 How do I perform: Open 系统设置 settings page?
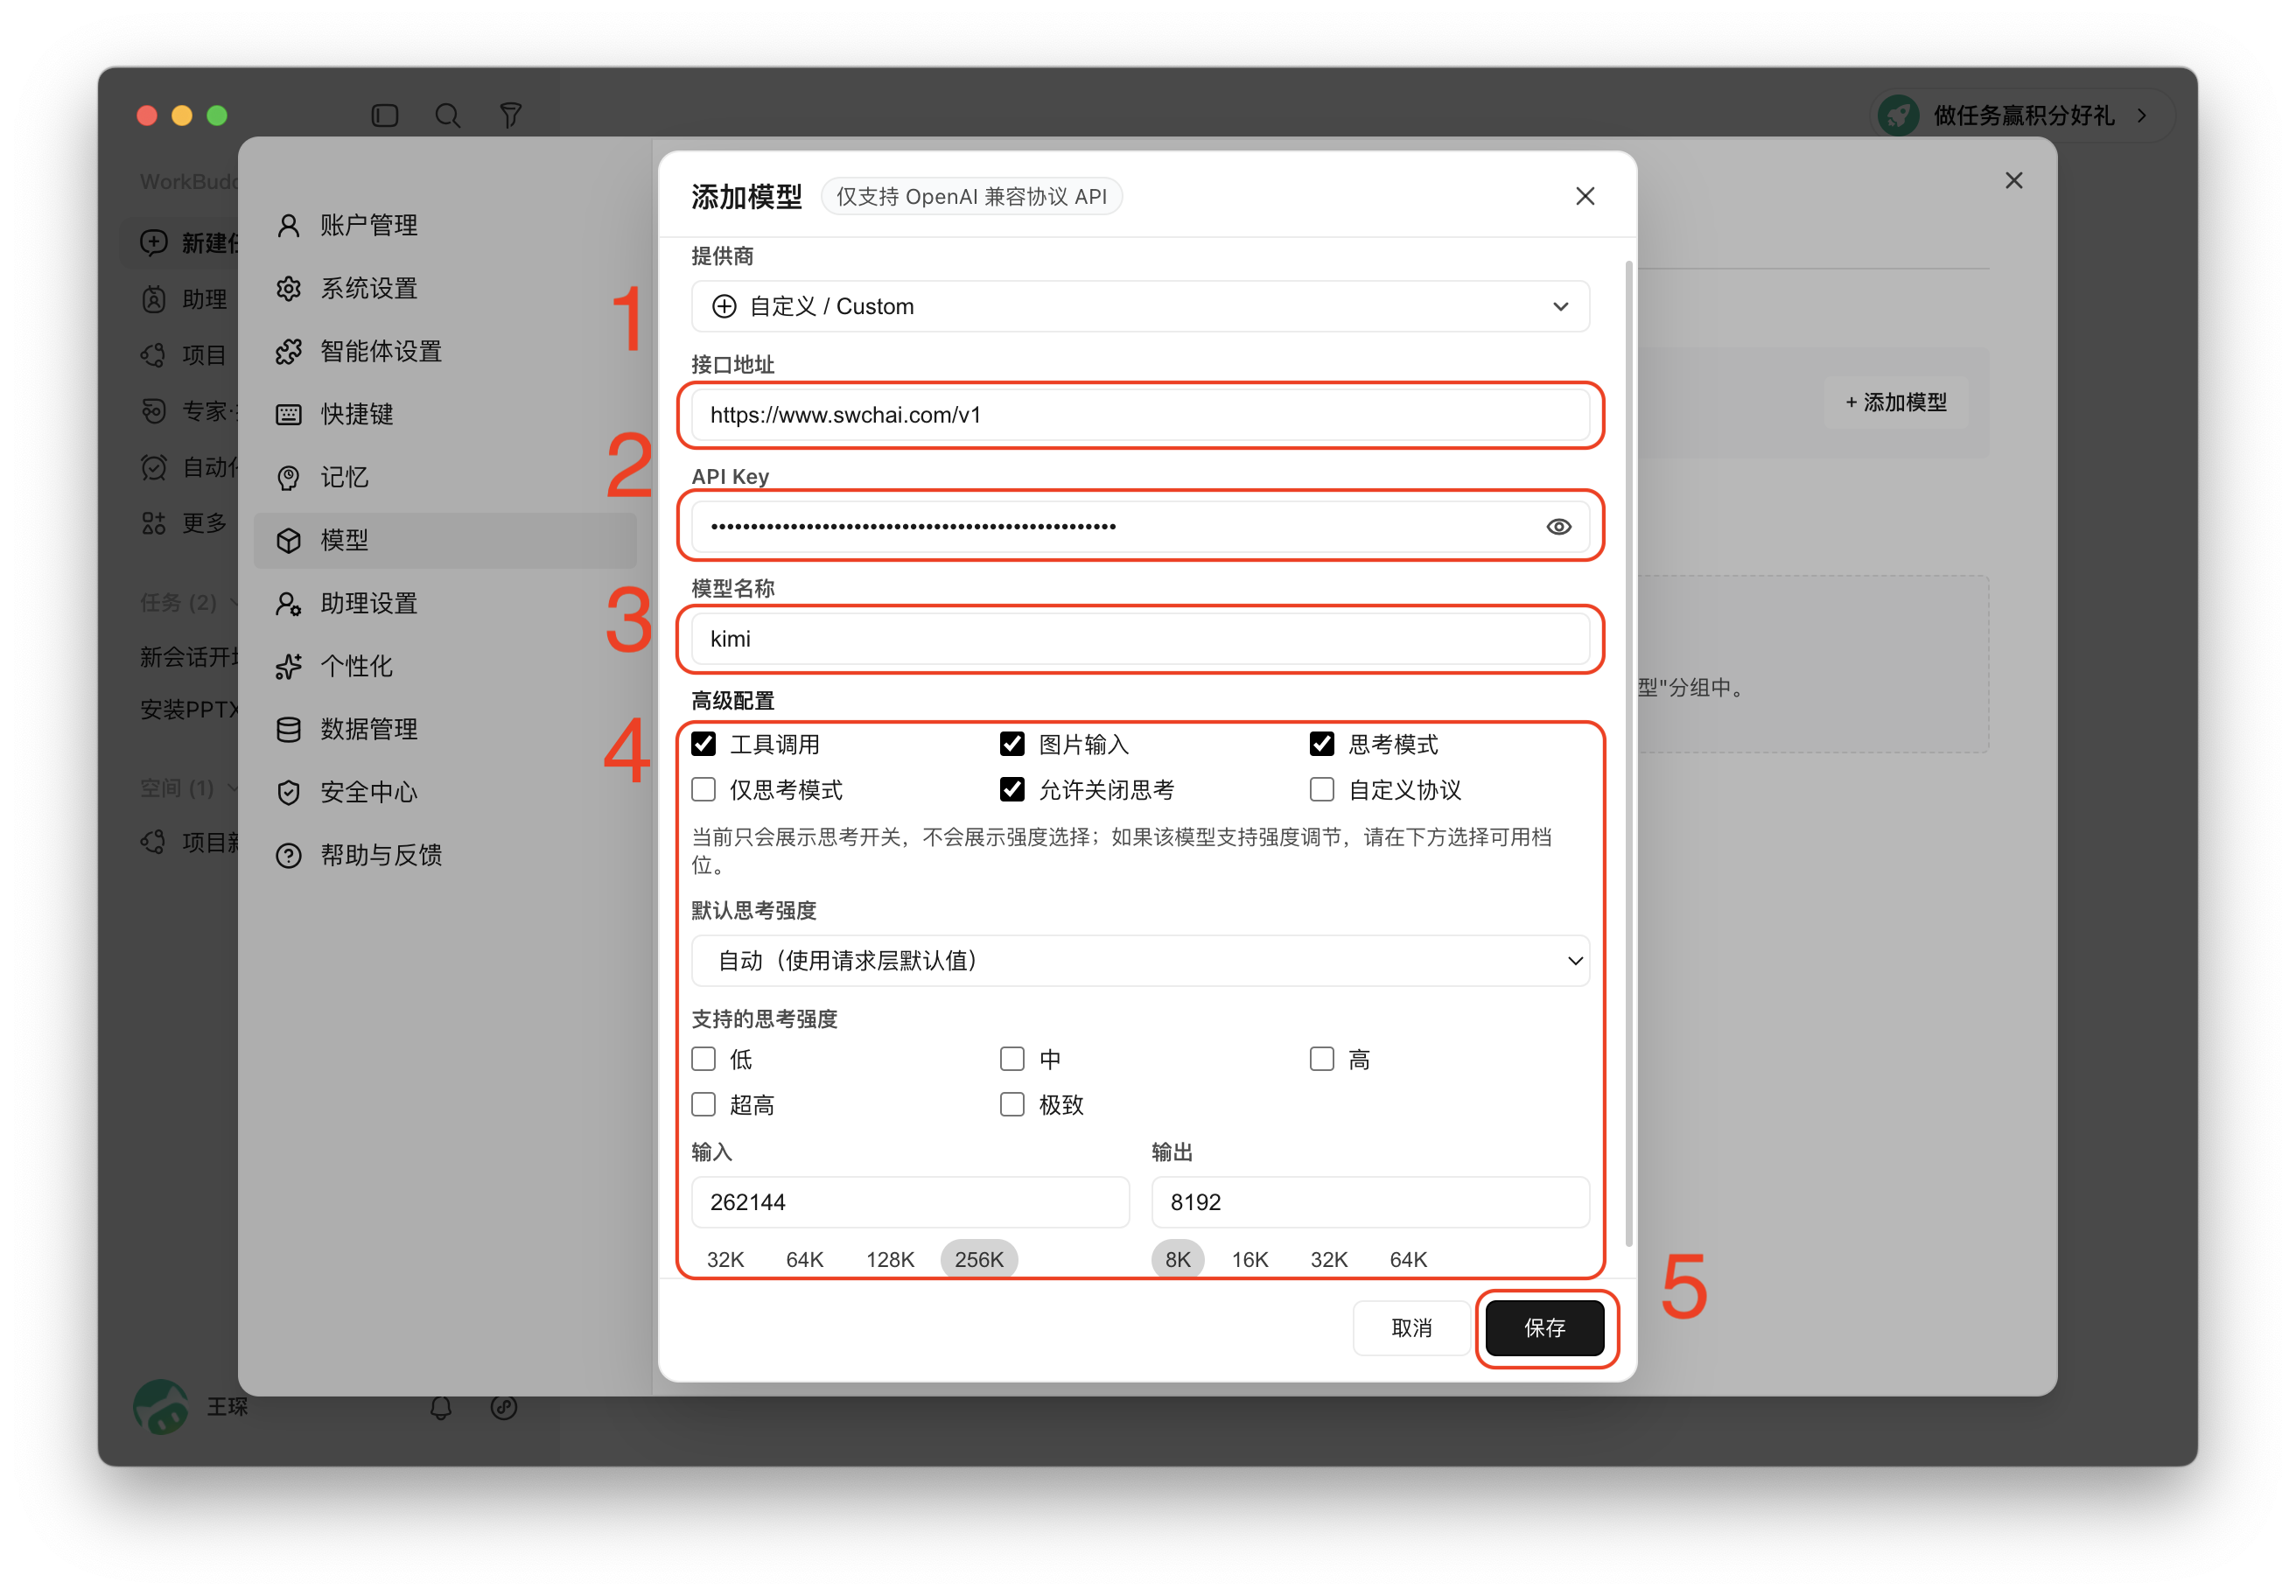tap(445, 288)
